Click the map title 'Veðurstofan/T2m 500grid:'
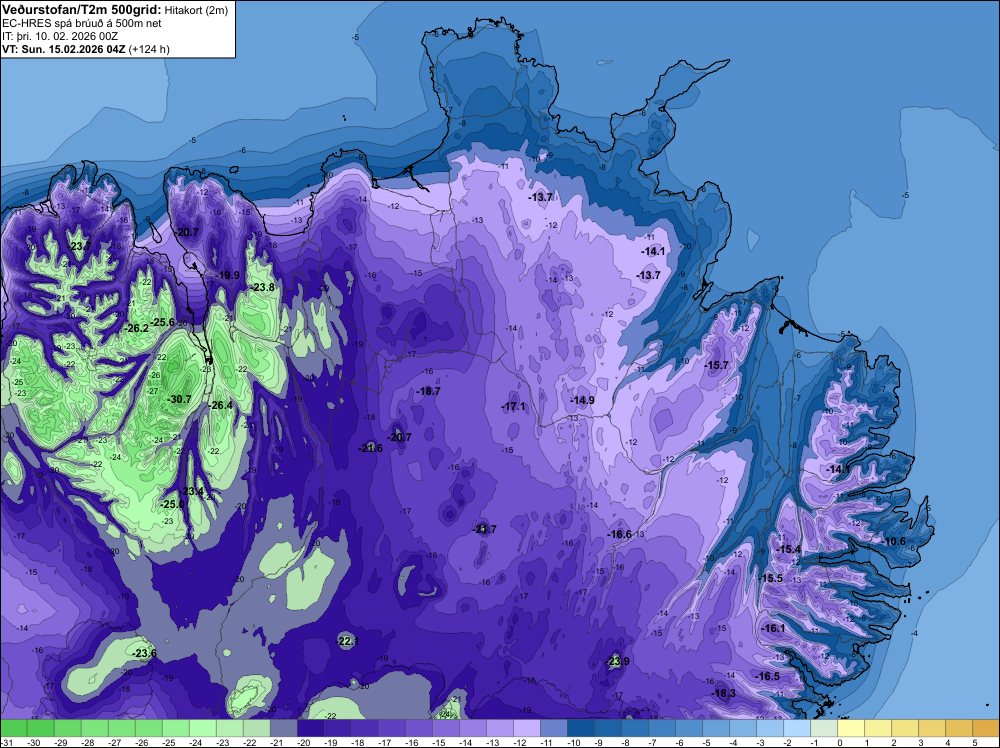 point(82,10)
